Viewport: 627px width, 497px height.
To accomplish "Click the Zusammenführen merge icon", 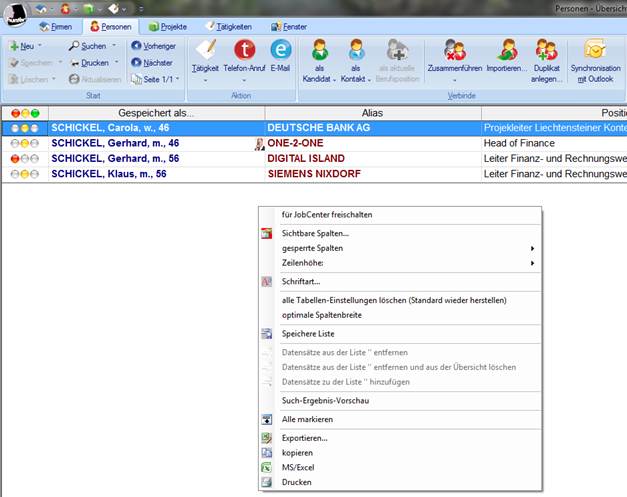I will click(x=455, y=50).
